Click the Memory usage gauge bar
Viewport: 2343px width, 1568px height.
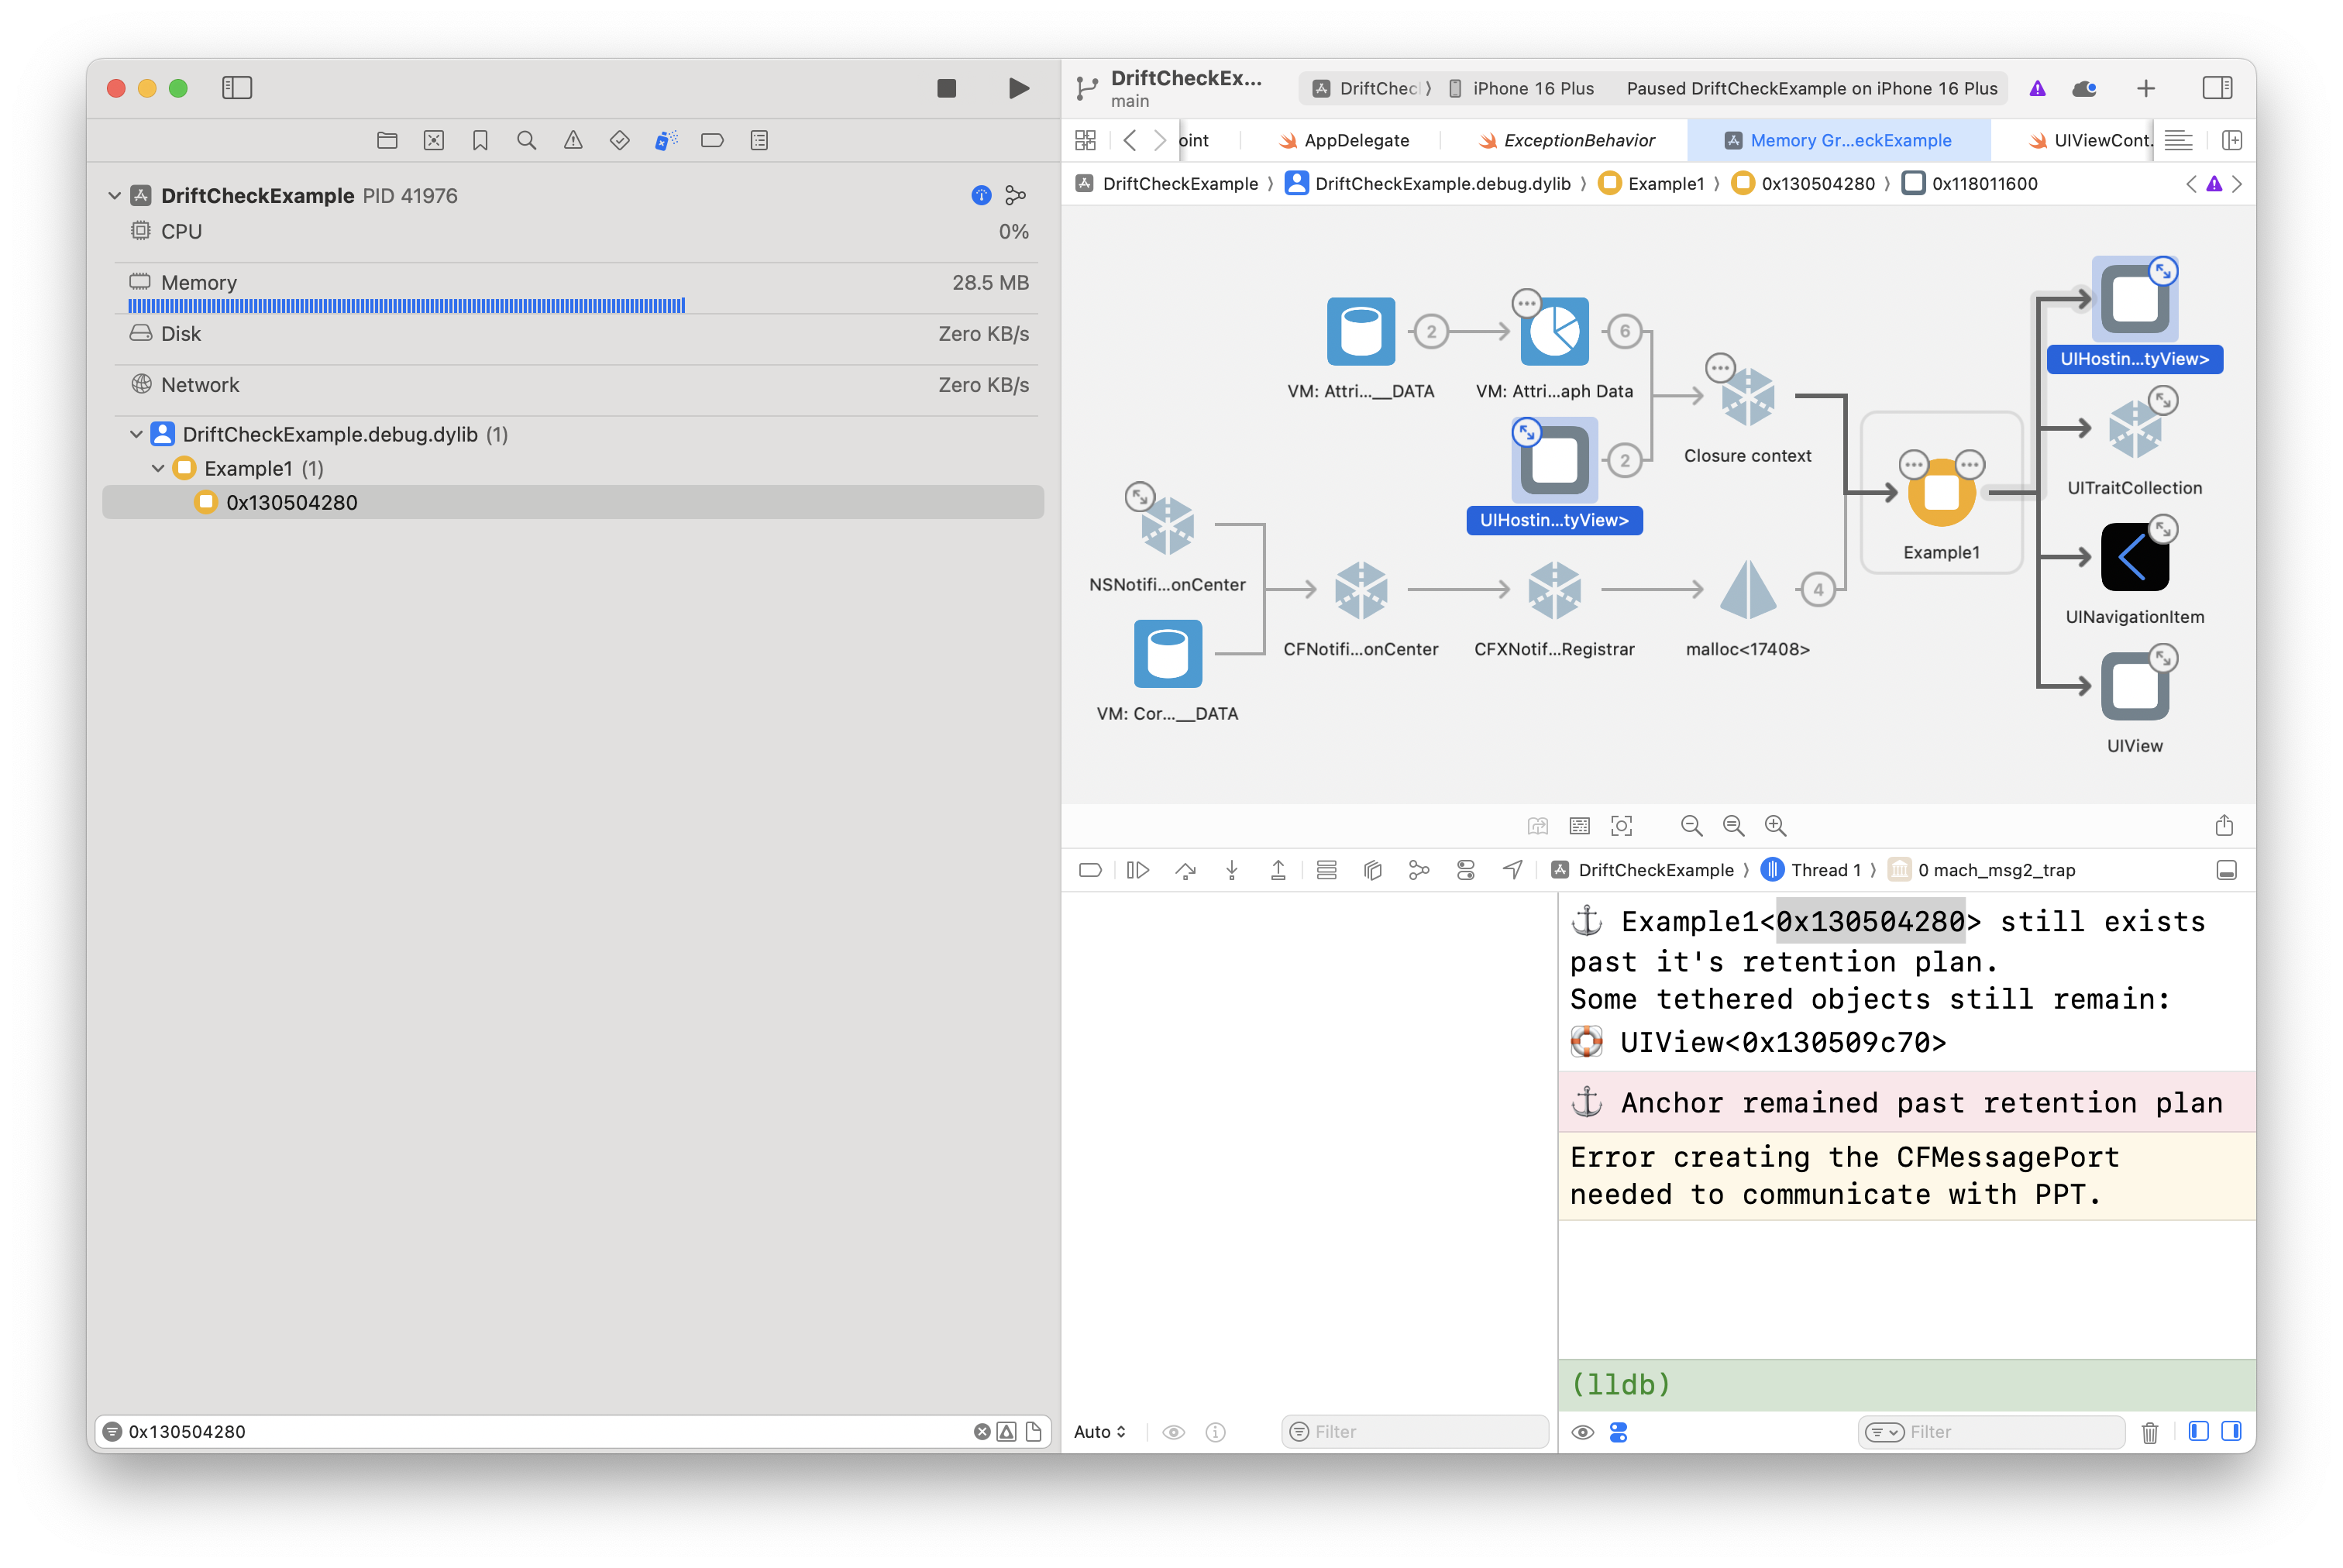(x=406, y=305)
